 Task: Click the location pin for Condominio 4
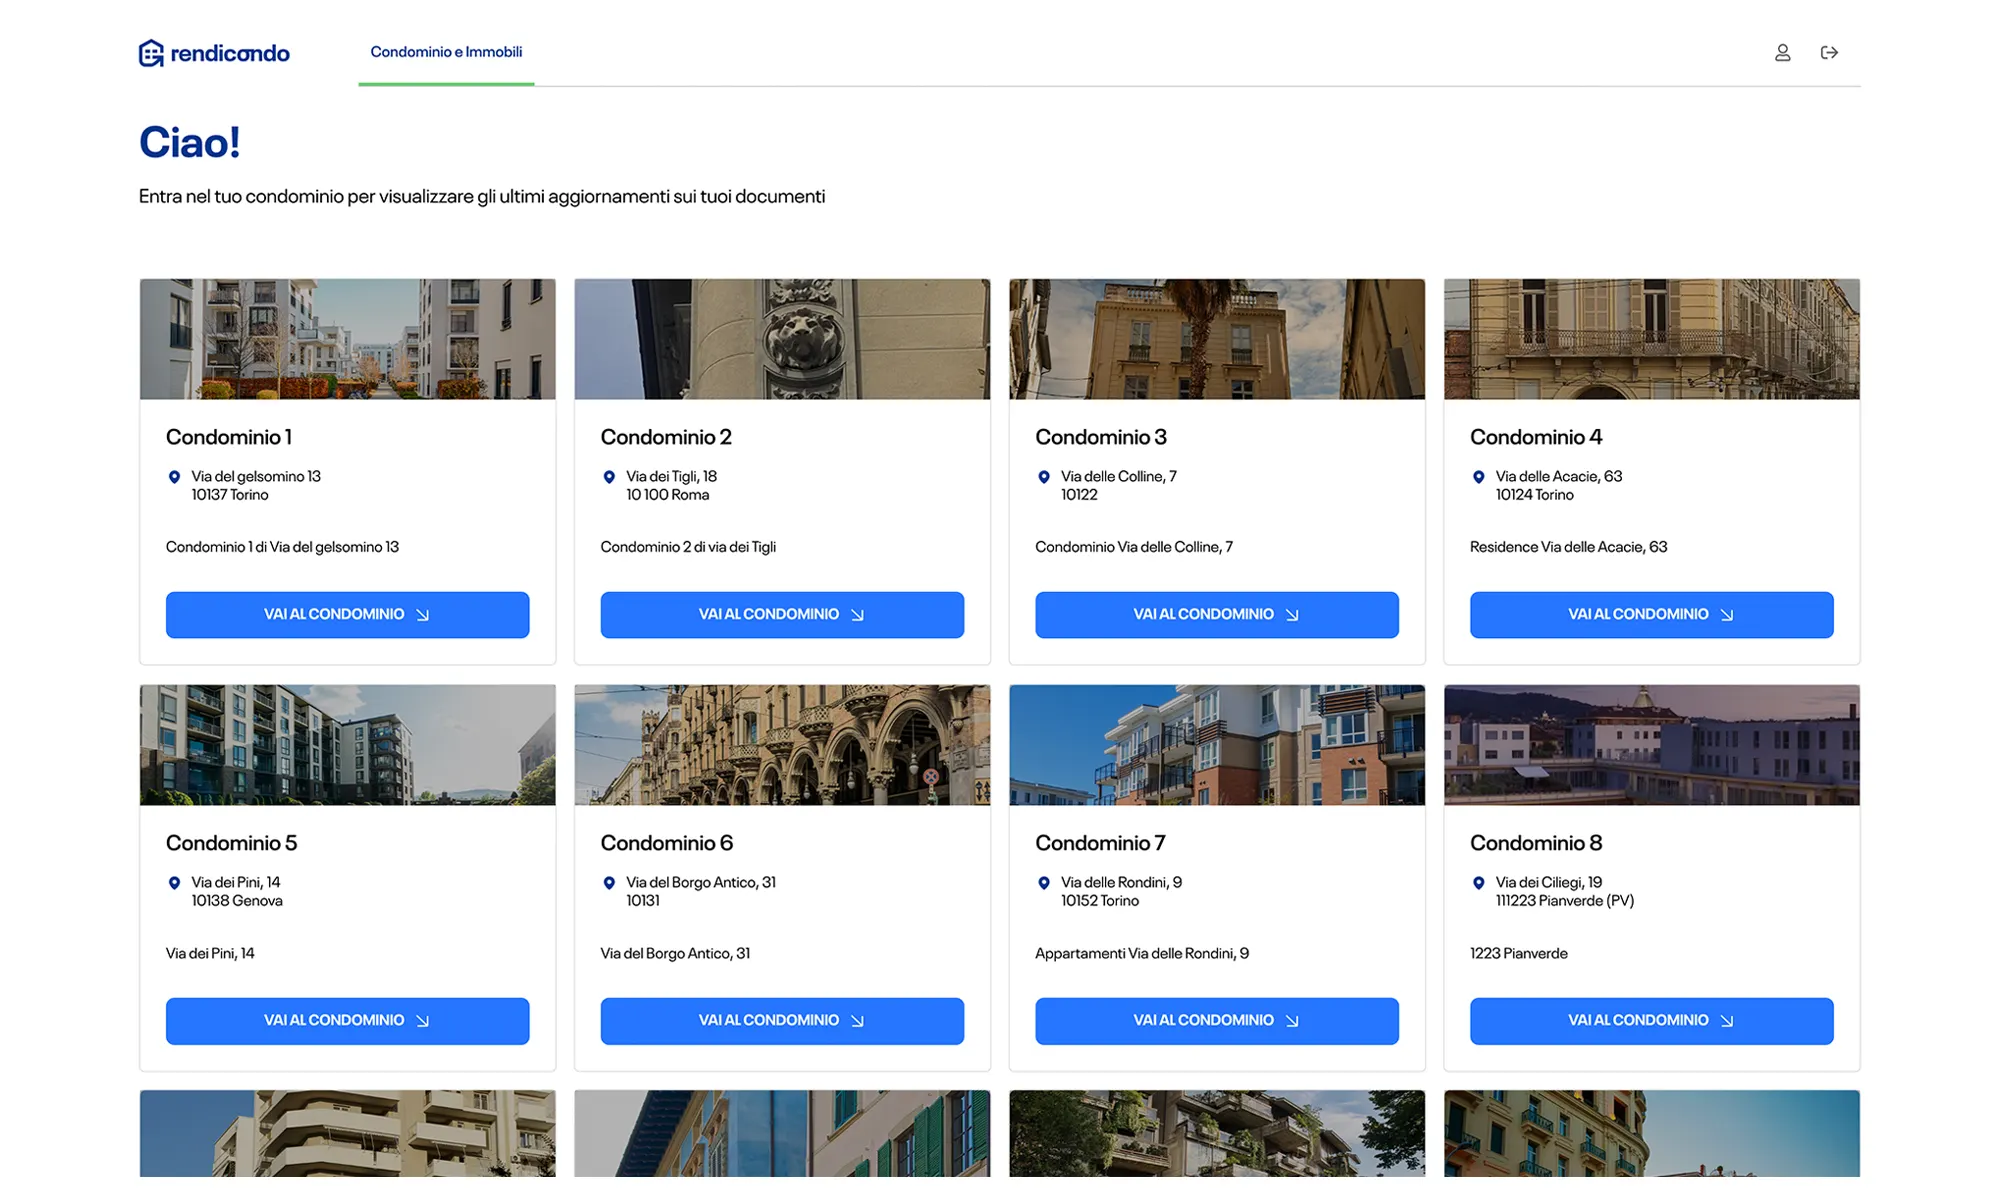coord(1479,477)
